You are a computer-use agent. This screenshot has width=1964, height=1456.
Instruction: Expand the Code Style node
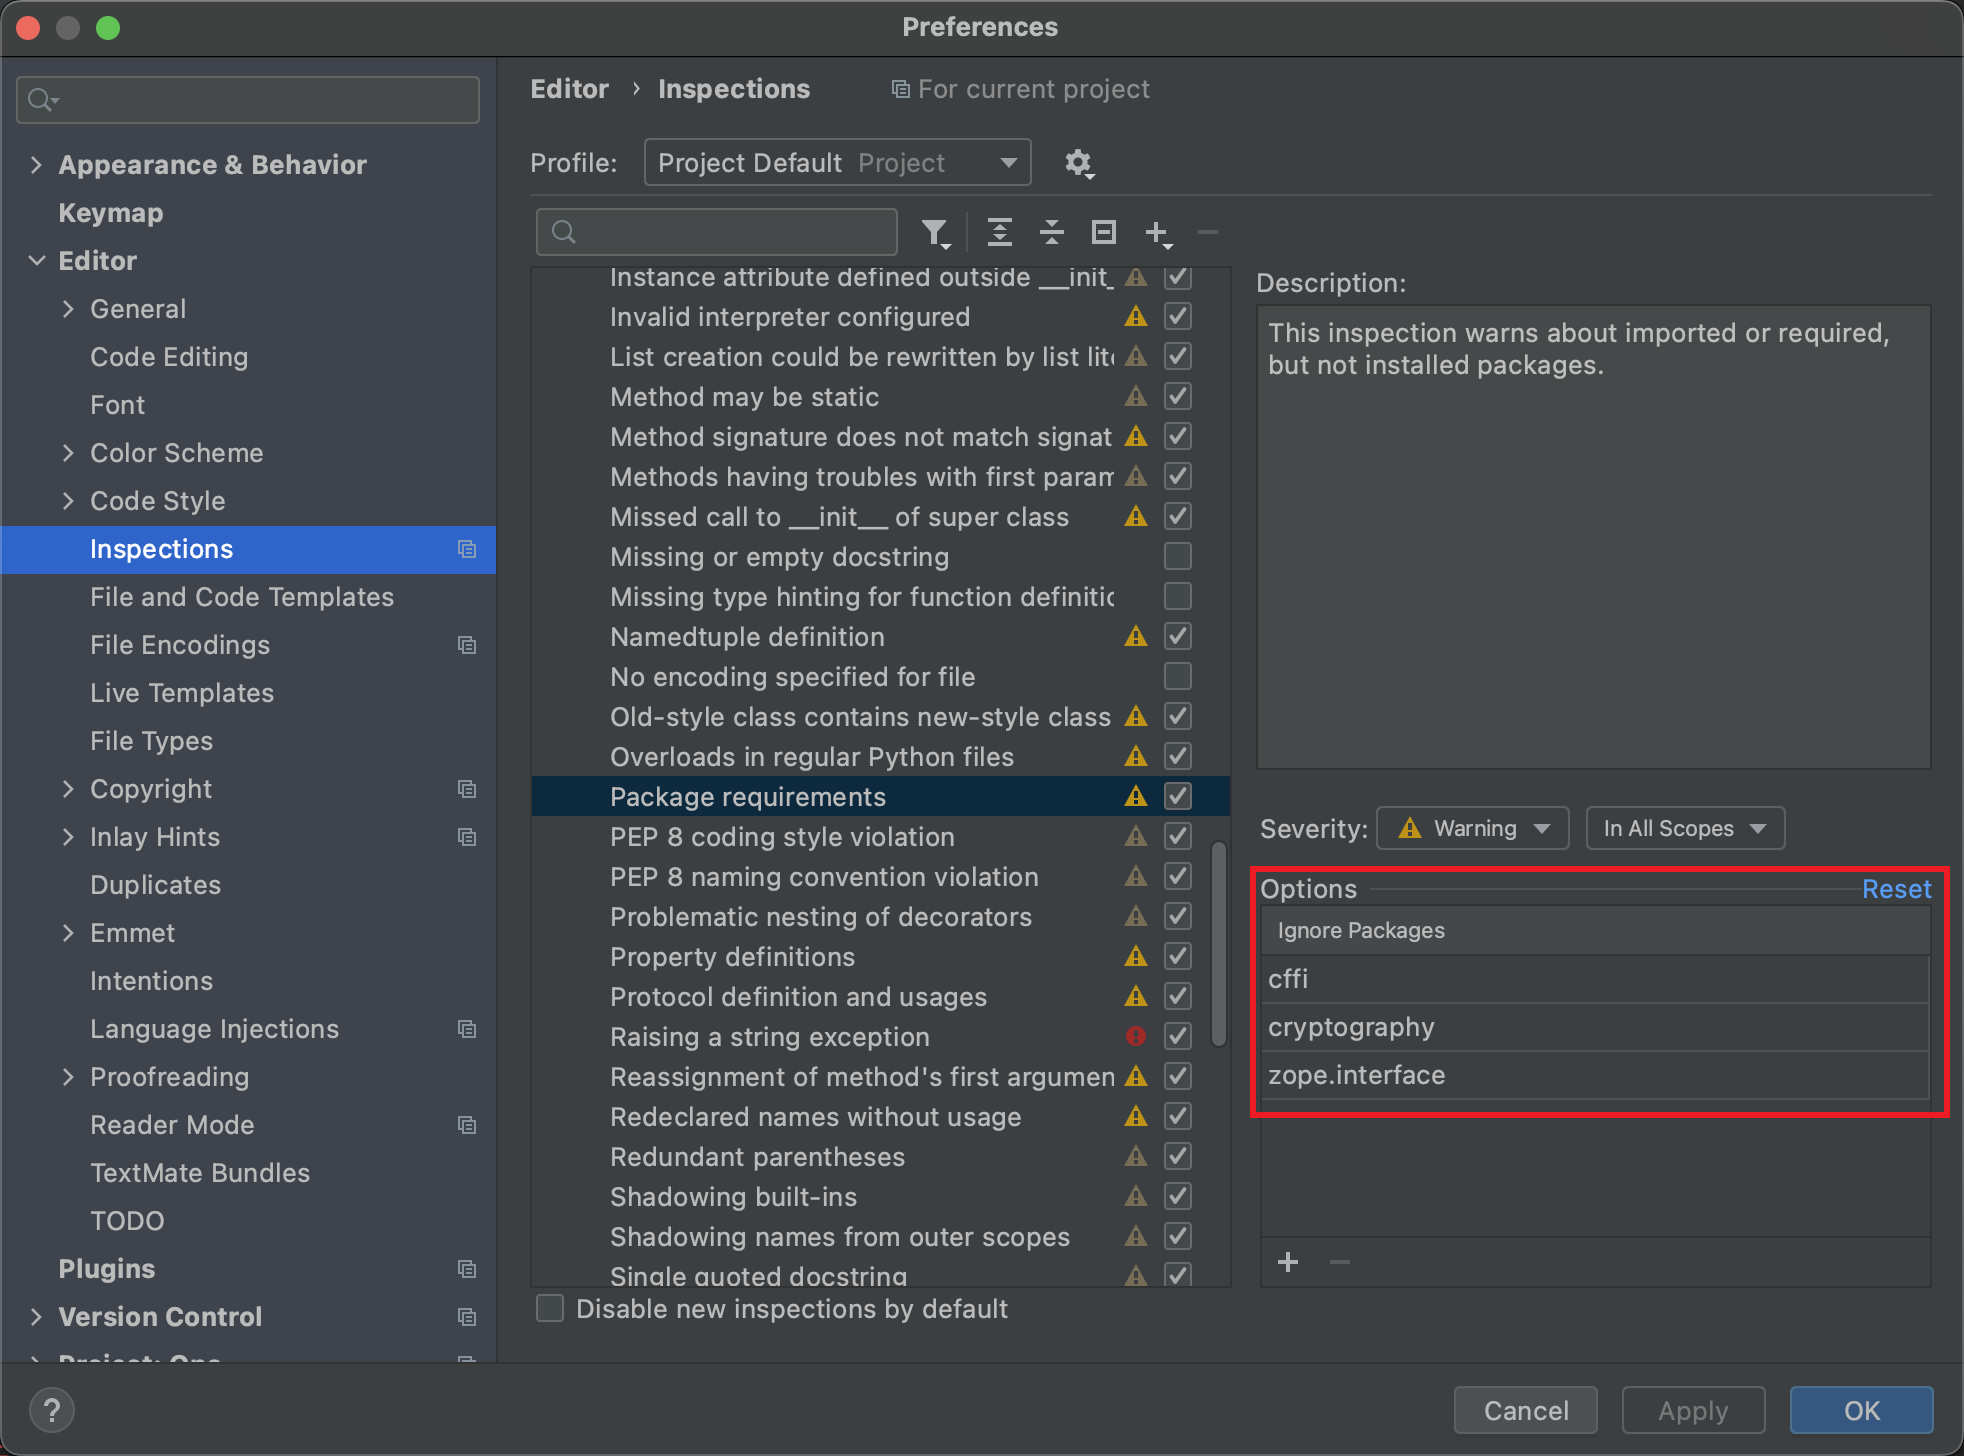tap(68, 501)
